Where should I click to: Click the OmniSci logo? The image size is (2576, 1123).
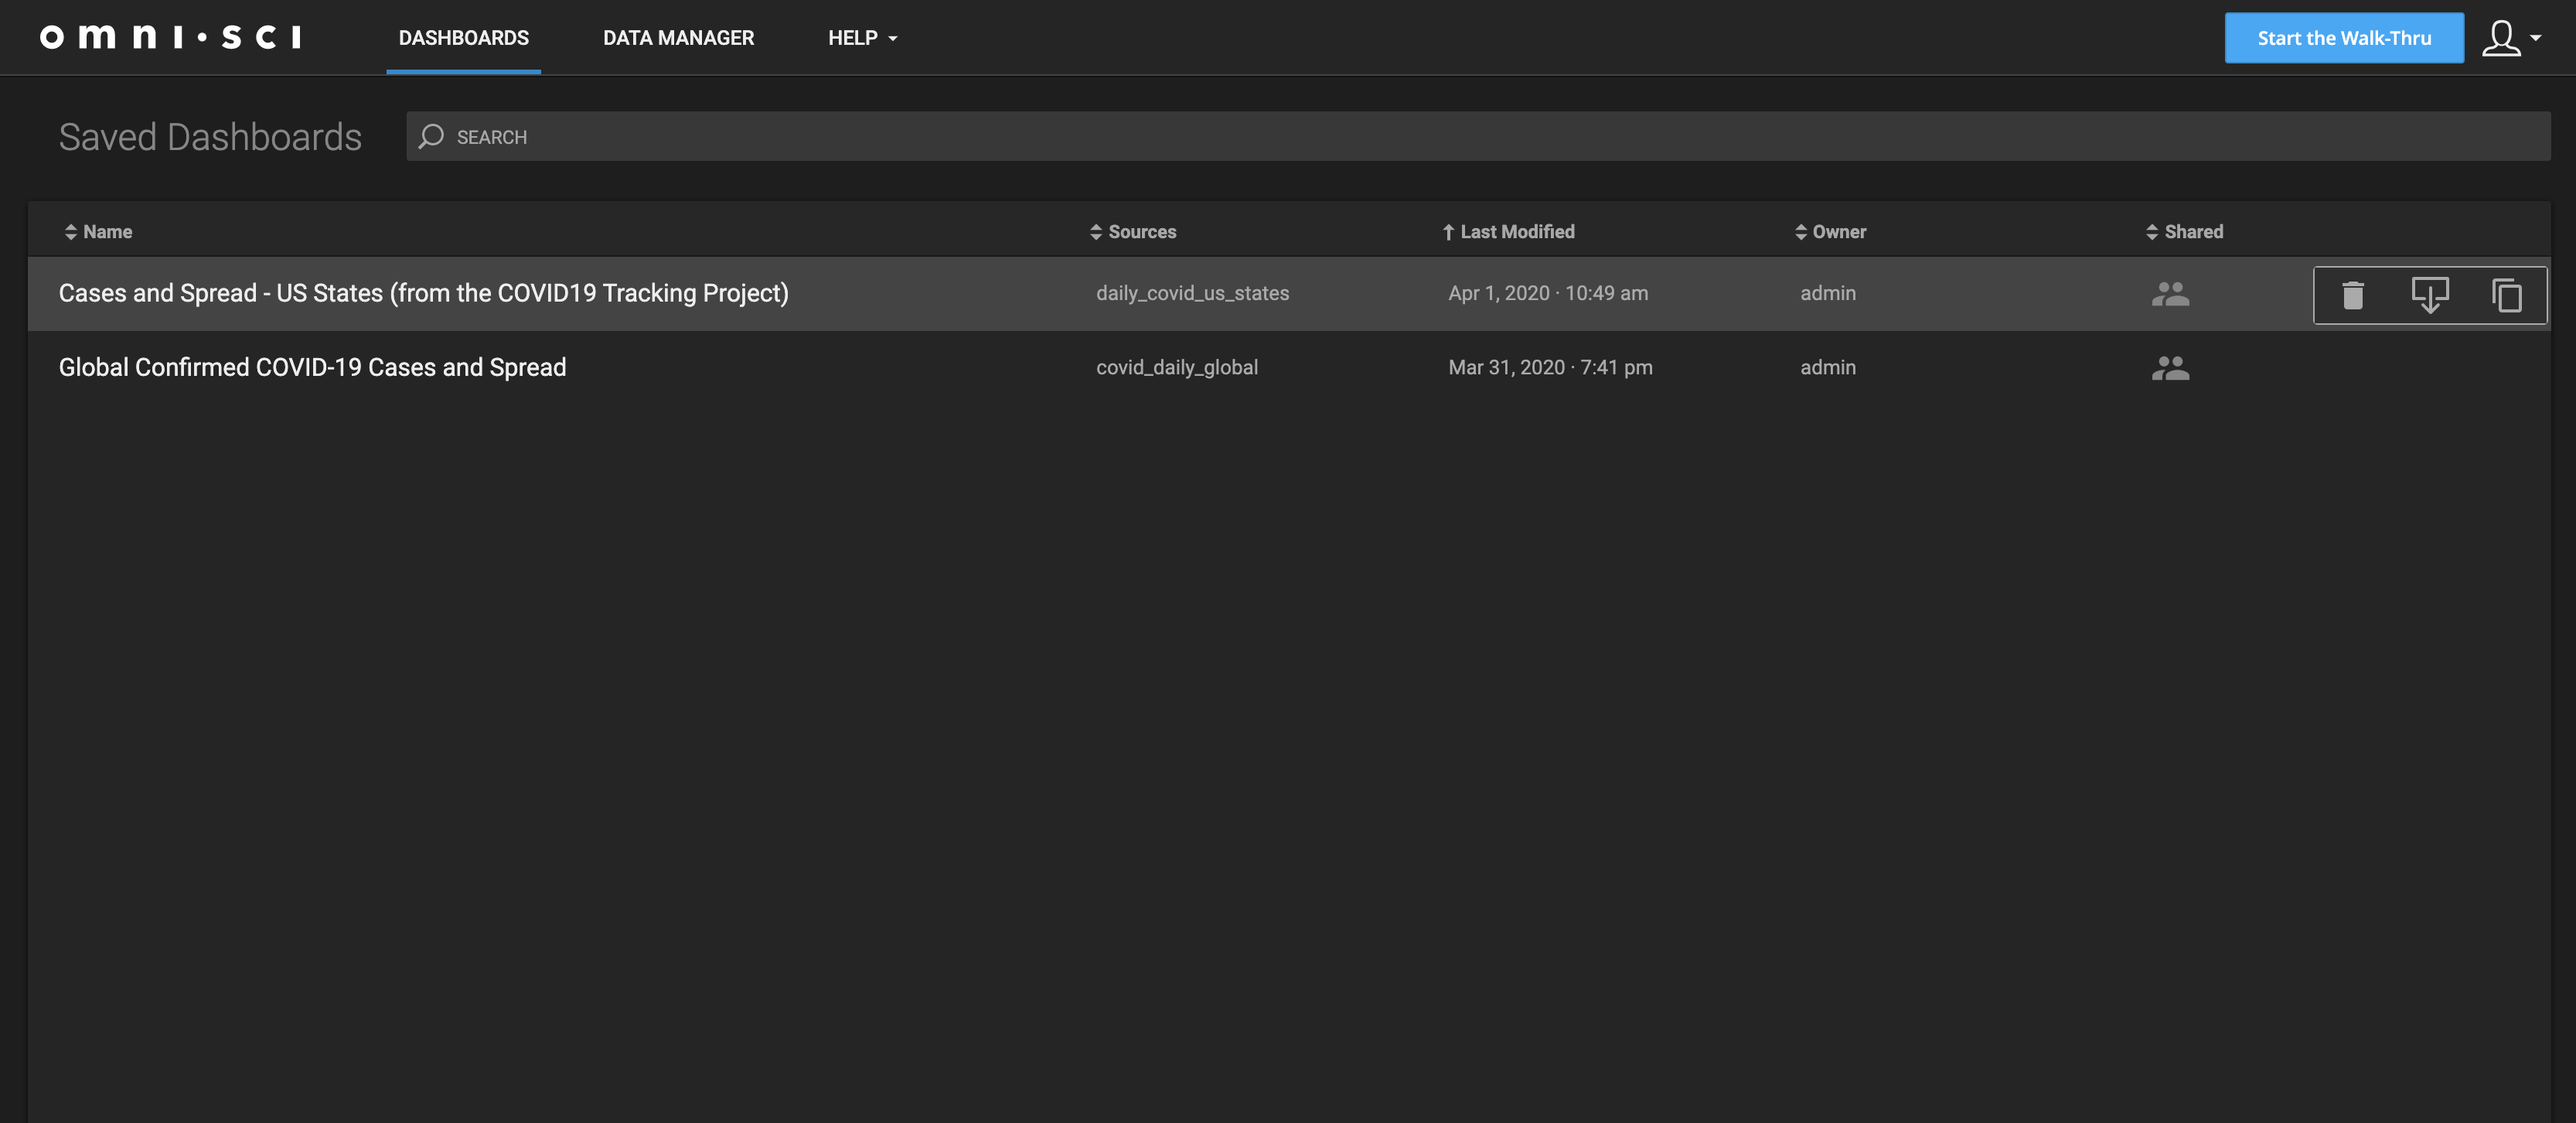coord(170,38)
